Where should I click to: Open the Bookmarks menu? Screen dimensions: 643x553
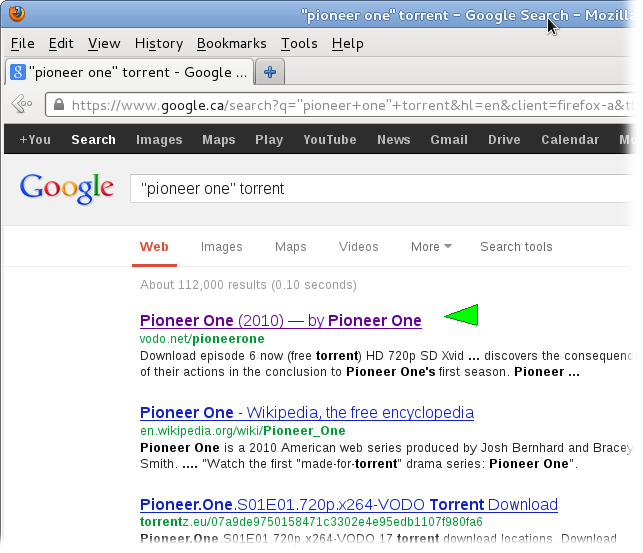point(232,43)
